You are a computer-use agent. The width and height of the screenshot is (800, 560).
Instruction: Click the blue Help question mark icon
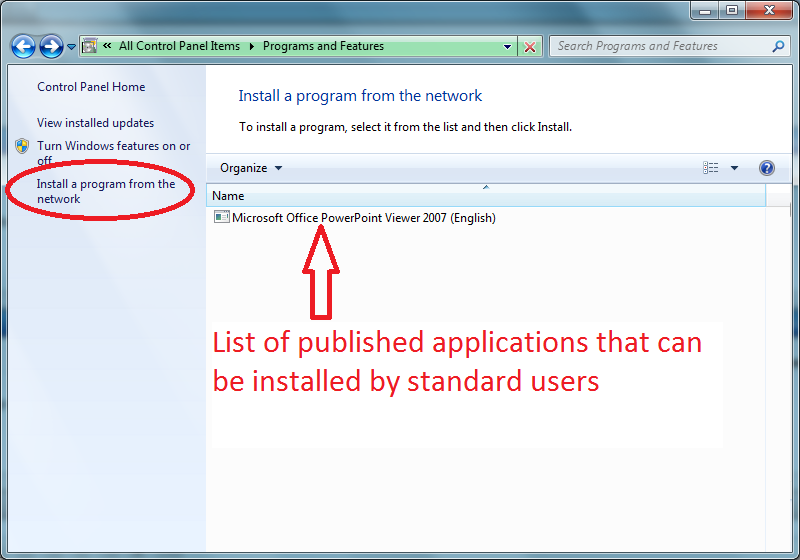(x=766, y=168)
